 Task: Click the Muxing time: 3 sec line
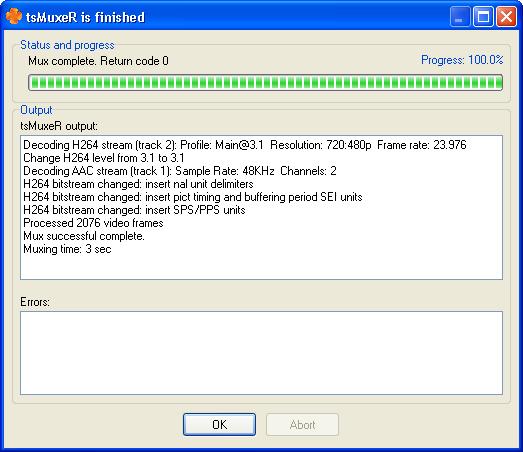tap(67, 249)
